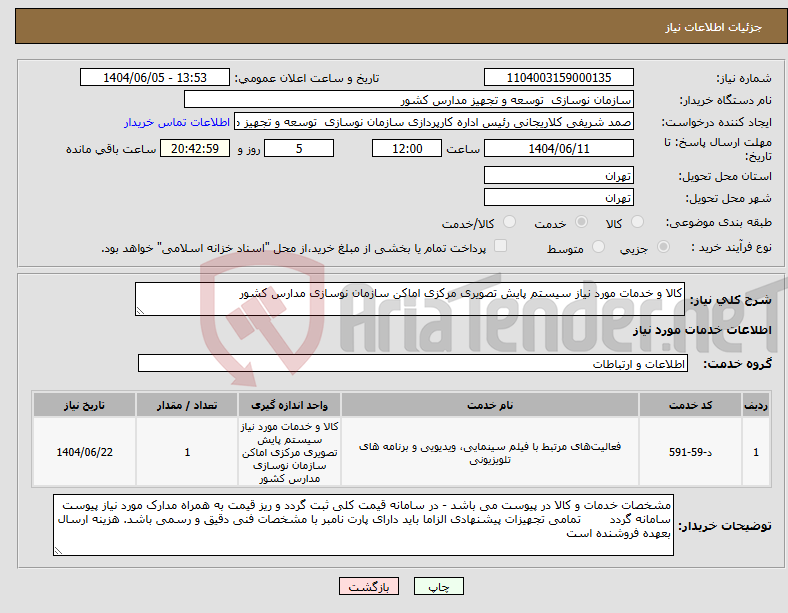788x613 pixels.
Task: Click the نوع فرآیند خرید label
Action: pos(732,247)
